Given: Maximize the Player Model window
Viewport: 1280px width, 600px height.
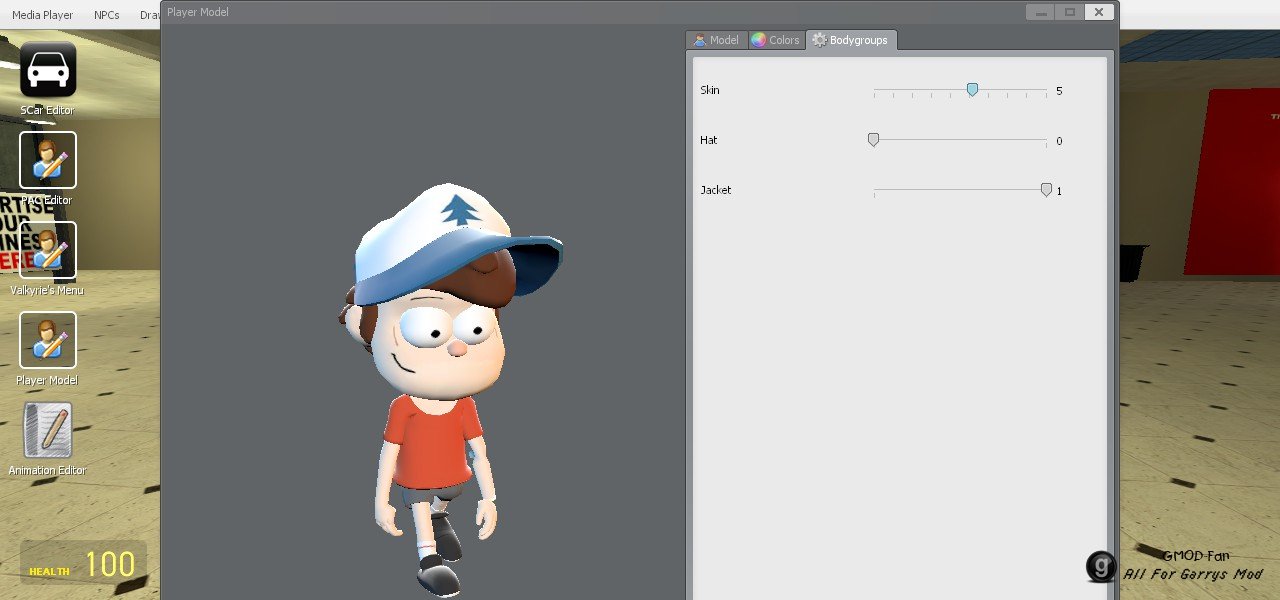Looking at the screenshot, I should click(x=1070, y=12).
